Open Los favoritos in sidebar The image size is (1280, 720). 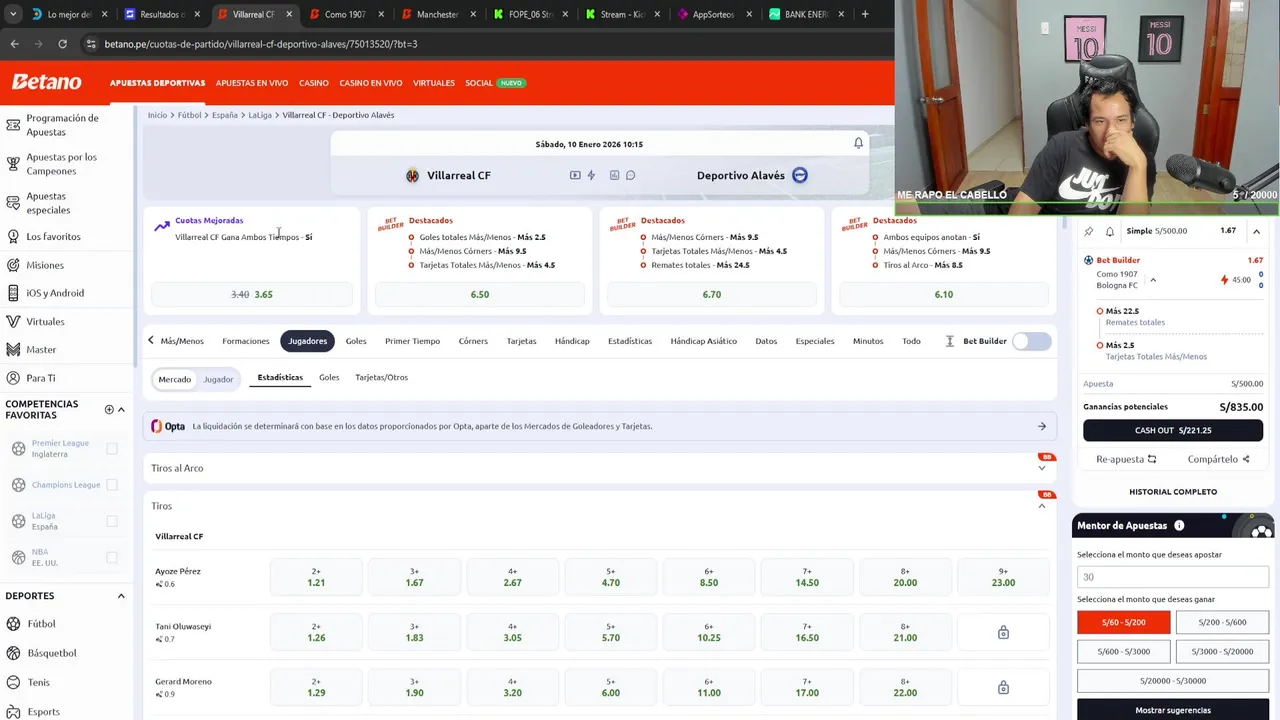point(53,237)
